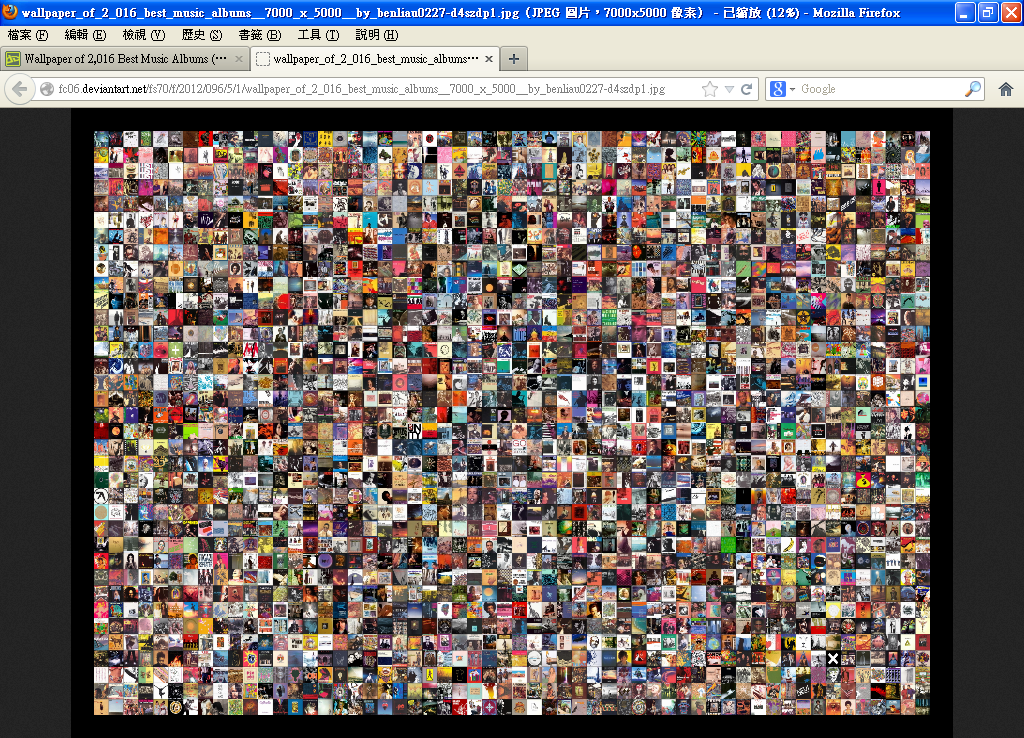The width and height of the screenshot is (1024, 738).
Task: Open the 工具 (Tools) menu
Action: pyautogui.click(x=317, y=35)
